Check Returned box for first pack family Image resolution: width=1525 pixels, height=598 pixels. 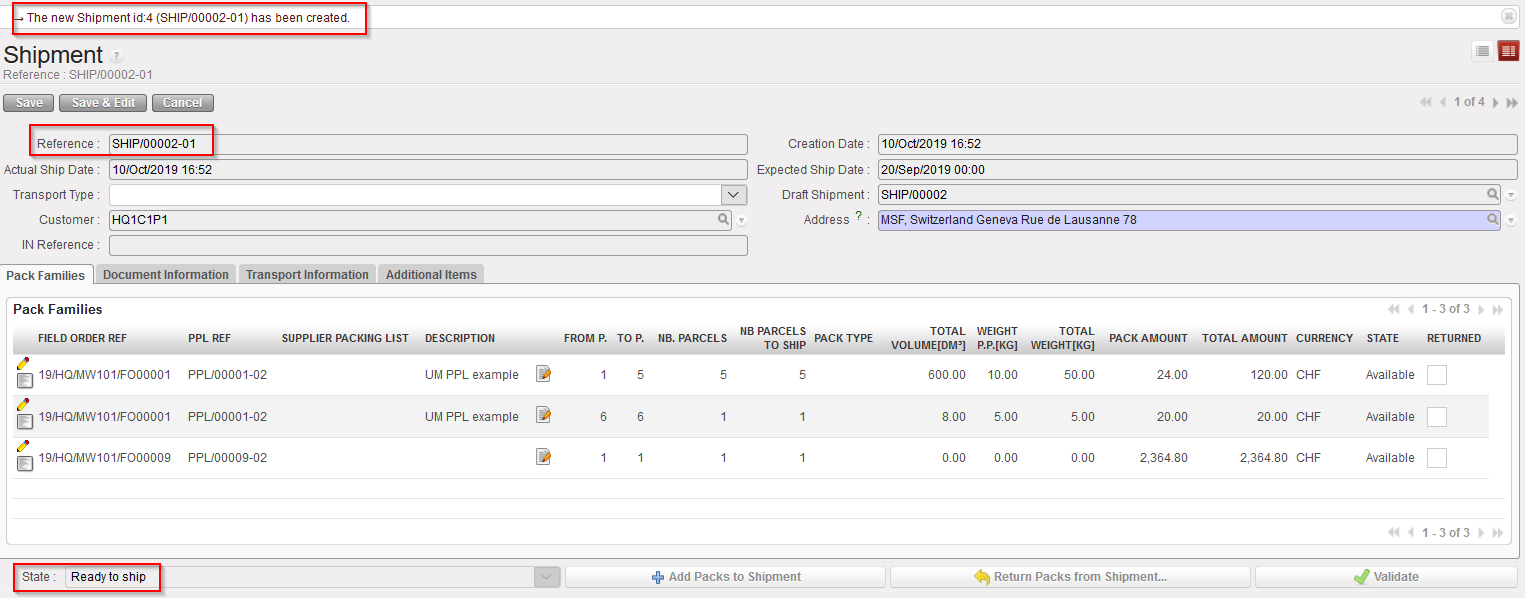click(1436, 375)
